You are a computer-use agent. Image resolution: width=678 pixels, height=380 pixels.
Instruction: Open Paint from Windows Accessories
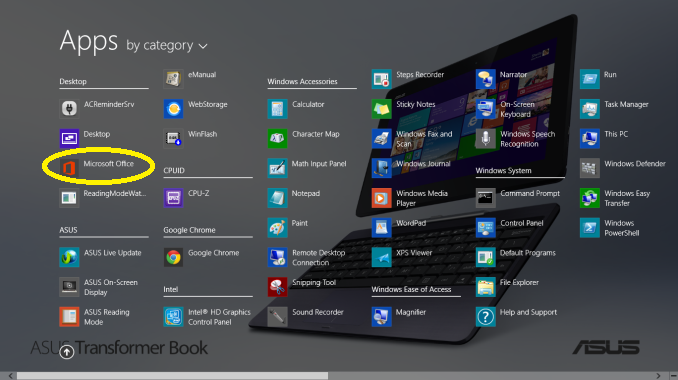click(277, 227)
